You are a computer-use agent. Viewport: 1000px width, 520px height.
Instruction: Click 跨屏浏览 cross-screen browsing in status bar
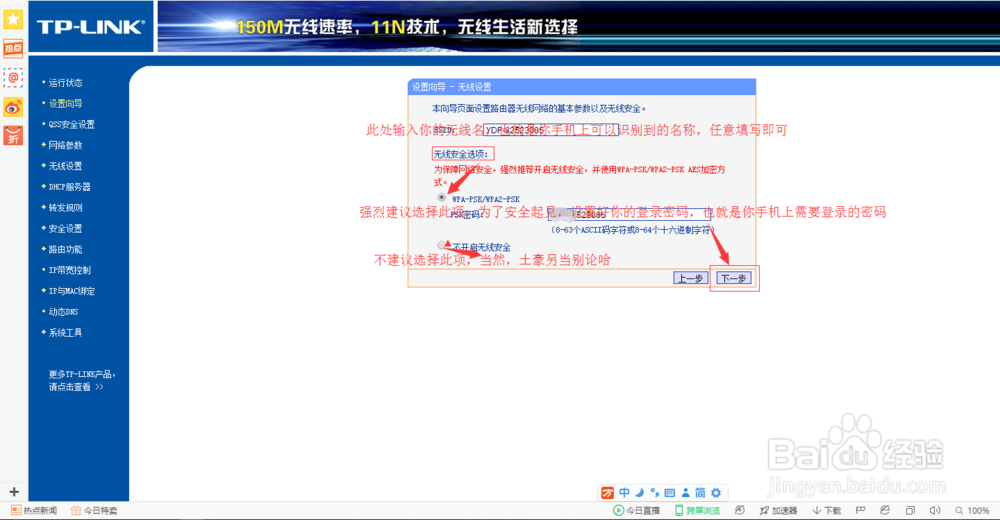tap(697, 510)
